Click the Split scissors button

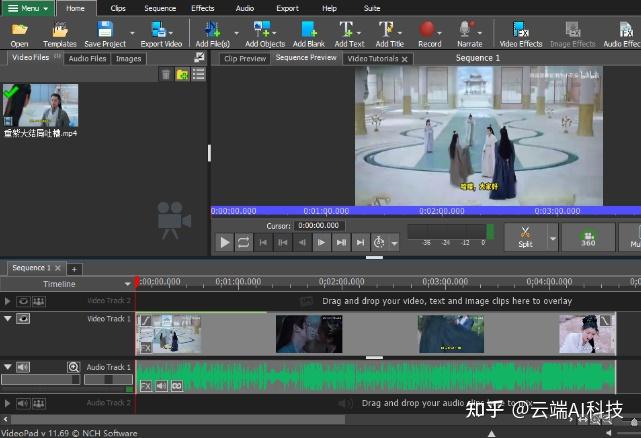525,237
